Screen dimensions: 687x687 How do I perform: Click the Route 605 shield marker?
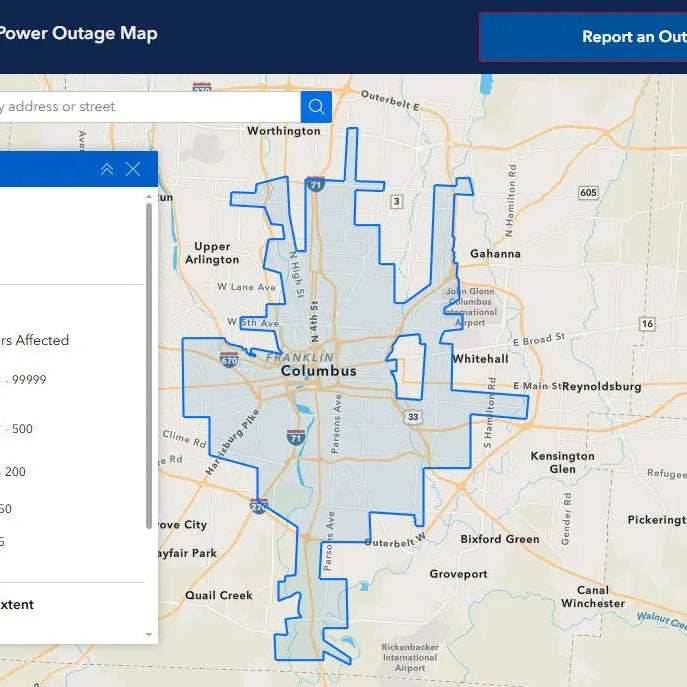pos(588,192)
